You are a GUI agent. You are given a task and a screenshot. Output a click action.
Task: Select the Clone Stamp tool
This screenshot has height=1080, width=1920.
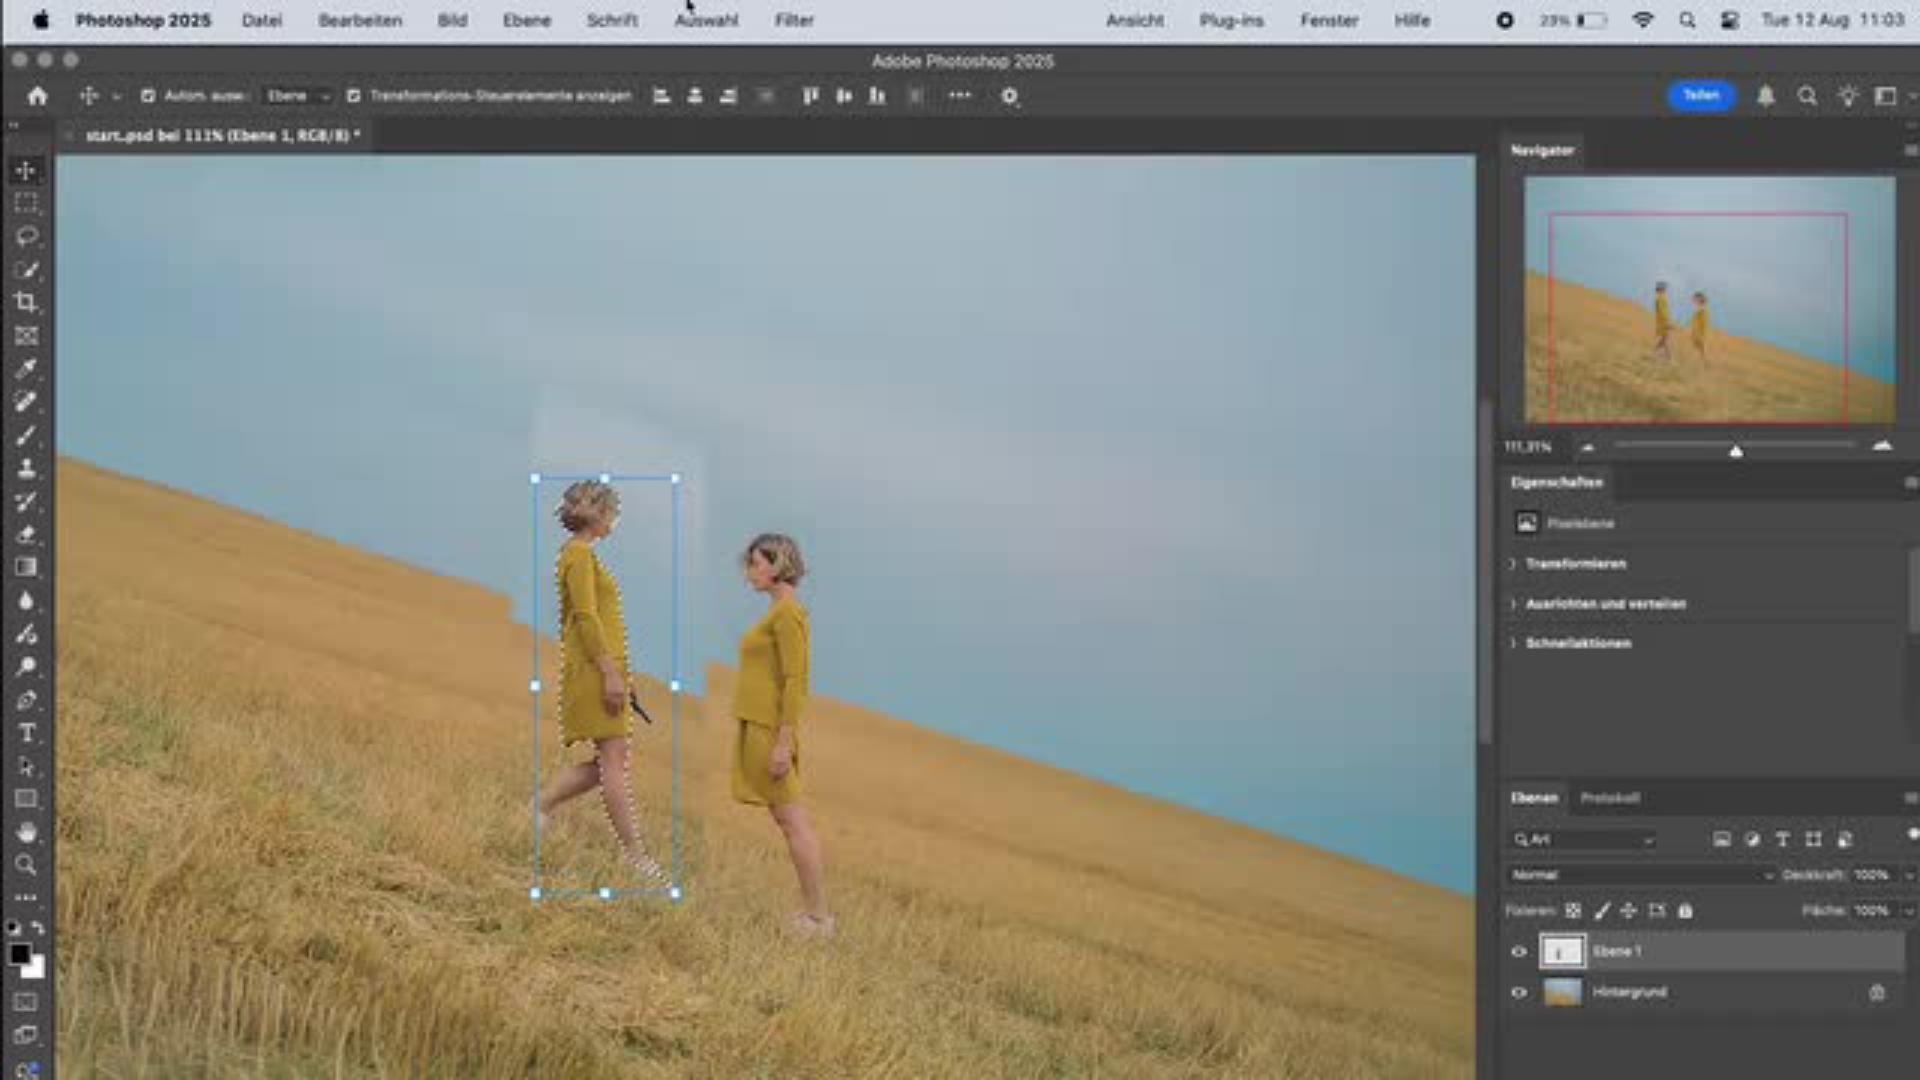tap(27, 468)
